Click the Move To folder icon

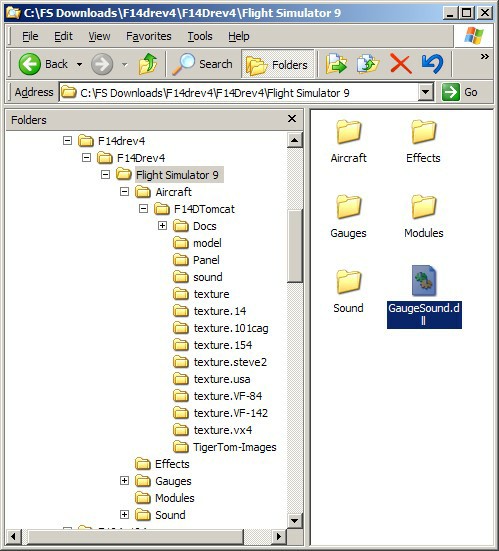tap(336, 64)
